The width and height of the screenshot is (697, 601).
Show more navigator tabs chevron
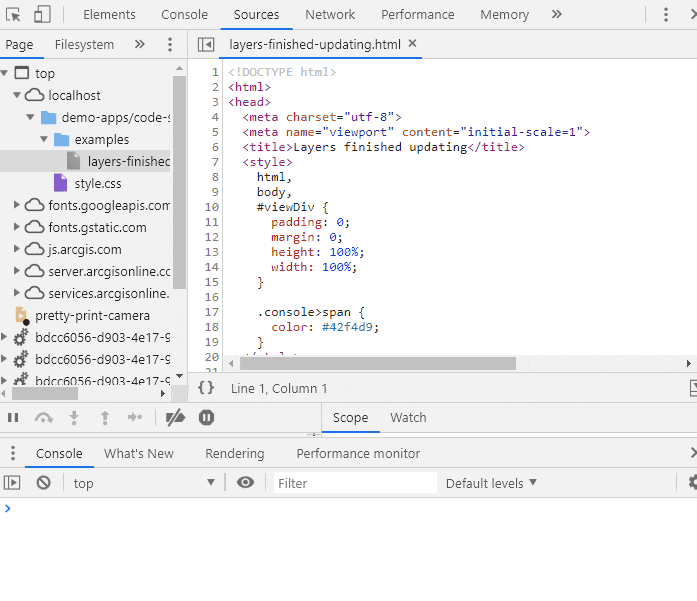(x=140, y=44)
